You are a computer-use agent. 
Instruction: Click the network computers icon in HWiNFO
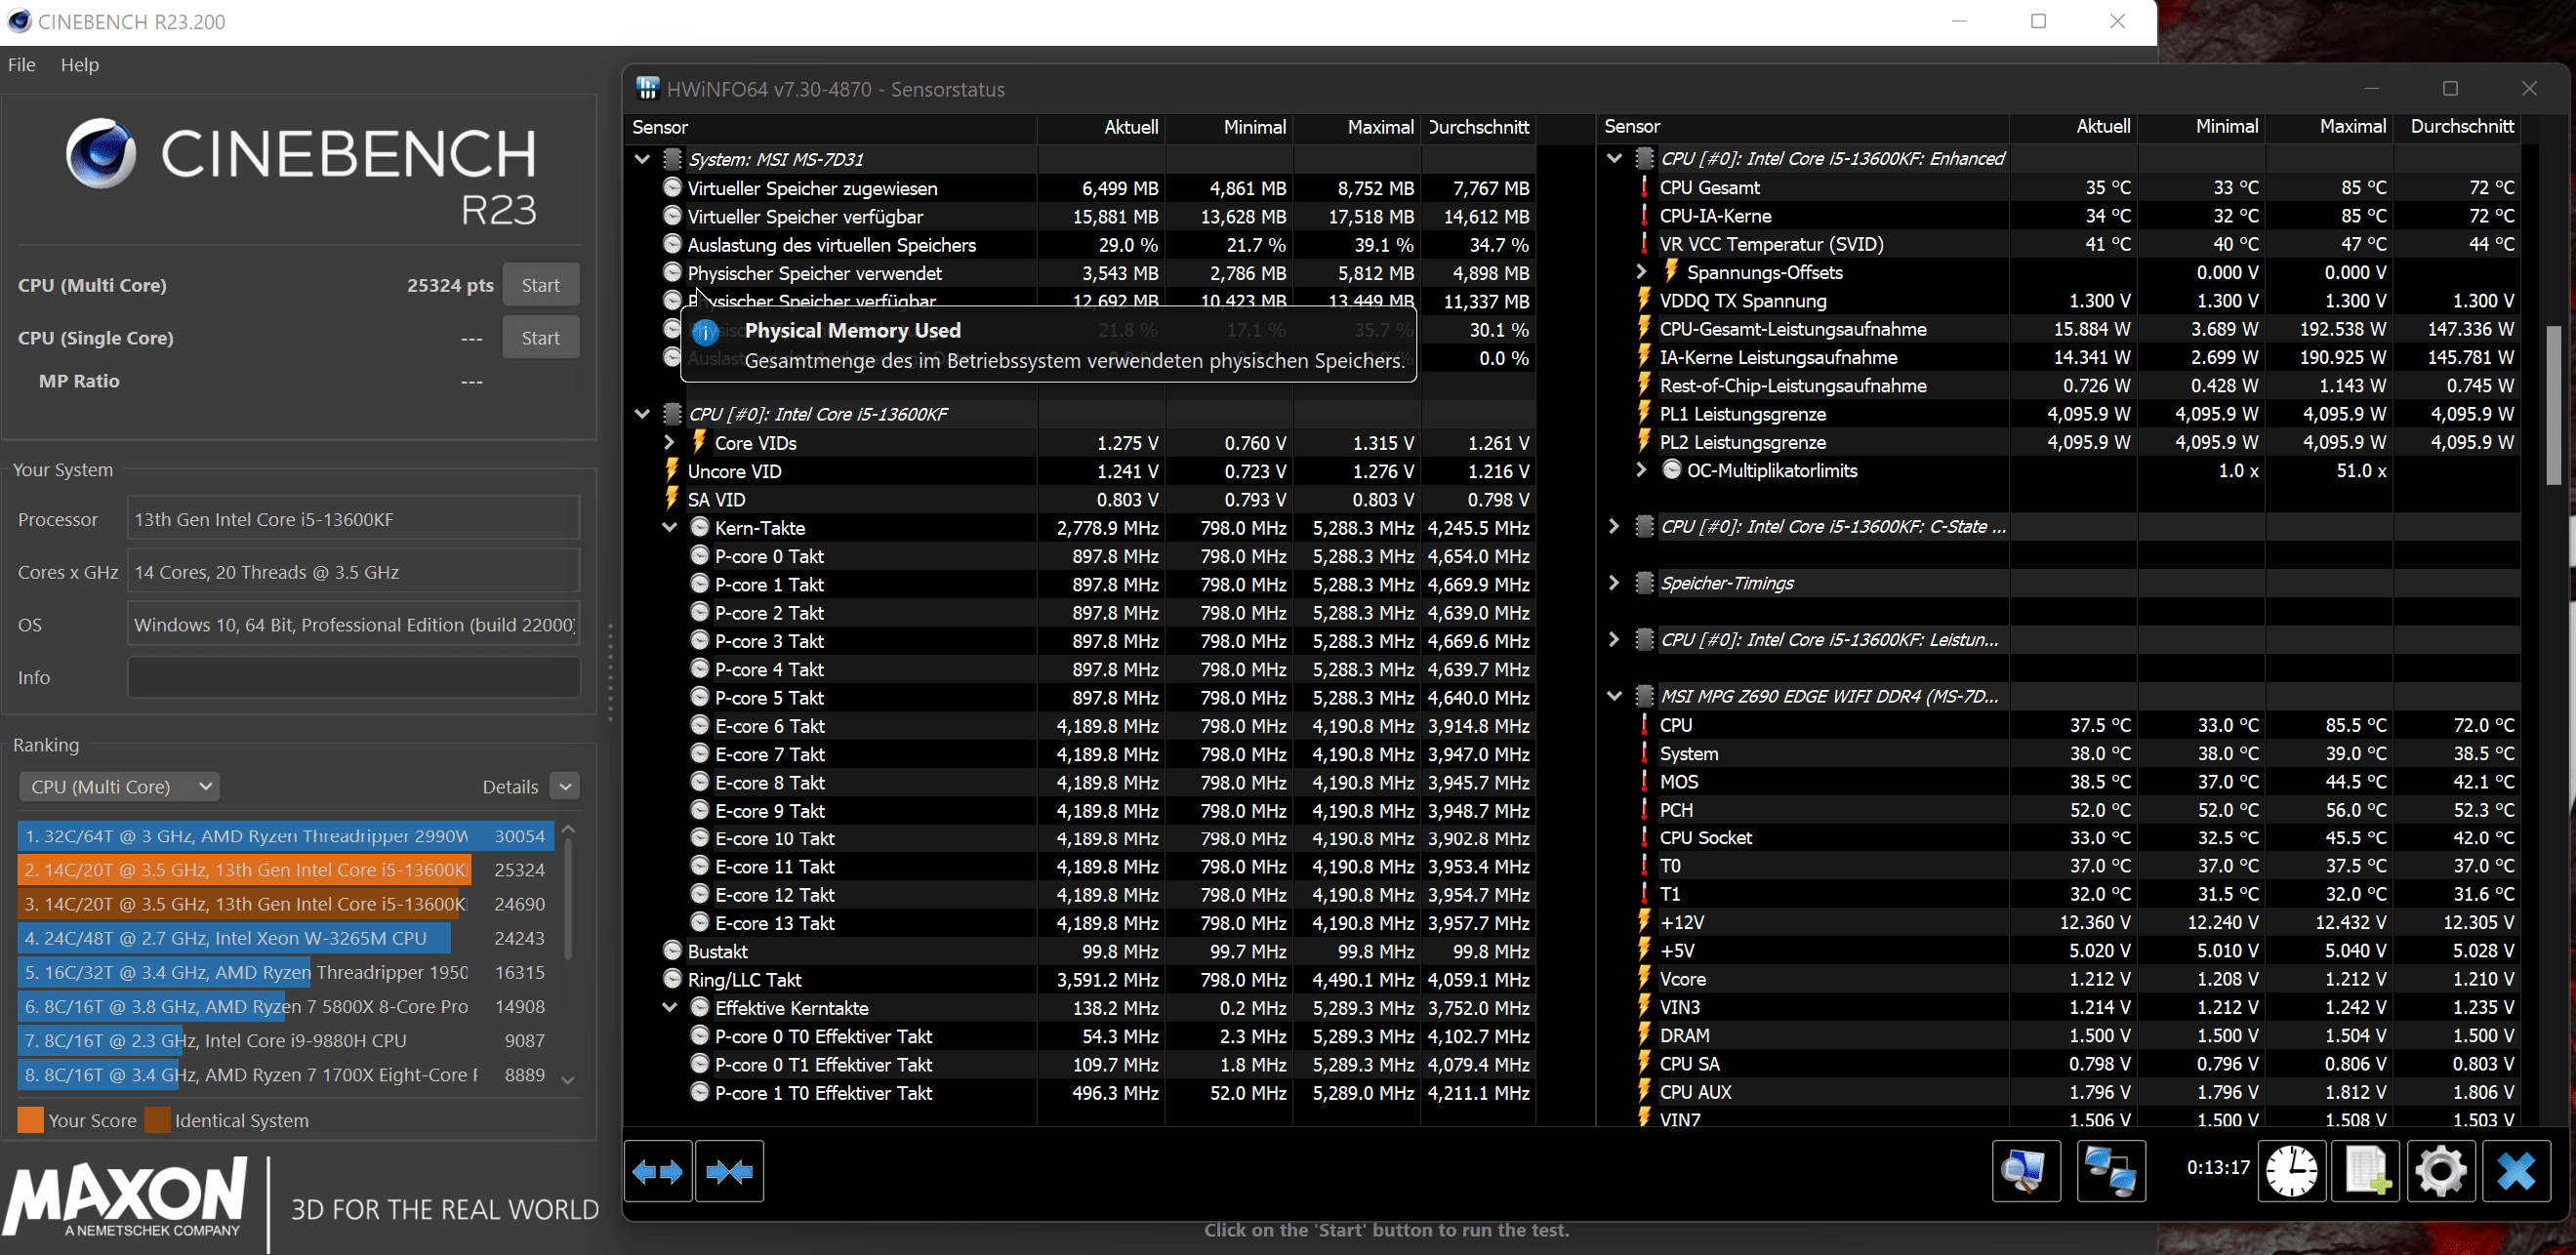pyautogui.click(x=2111, y=1171)
